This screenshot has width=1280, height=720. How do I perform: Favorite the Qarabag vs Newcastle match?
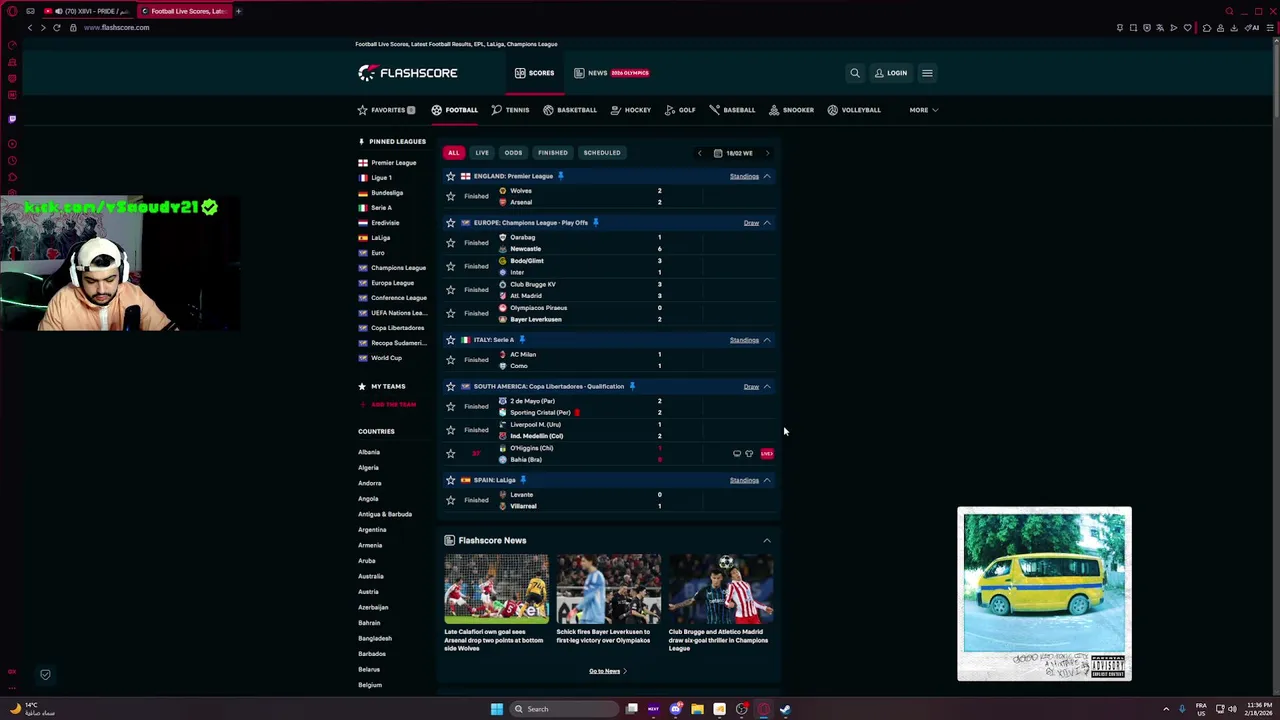(450, 243)
